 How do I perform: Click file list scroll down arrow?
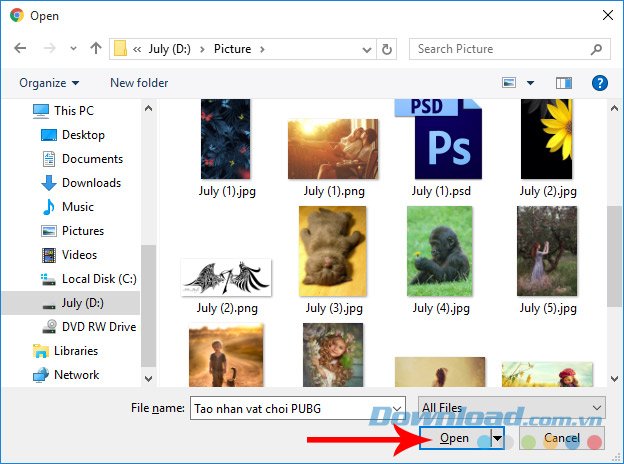[614, 378]
